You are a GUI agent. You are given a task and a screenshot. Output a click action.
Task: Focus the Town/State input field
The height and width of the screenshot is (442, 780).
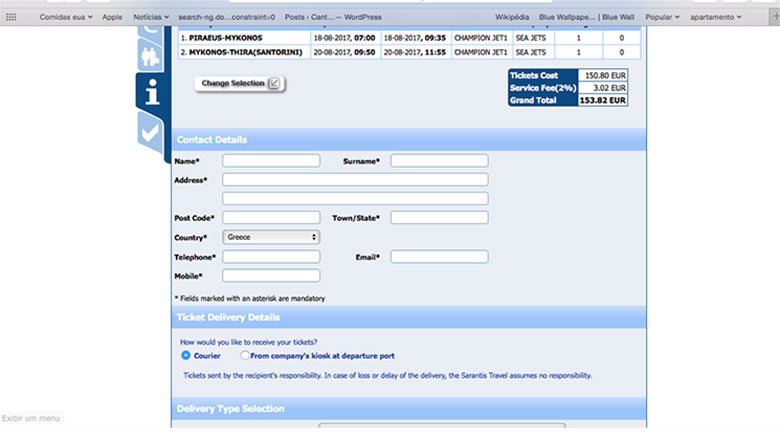439,217
